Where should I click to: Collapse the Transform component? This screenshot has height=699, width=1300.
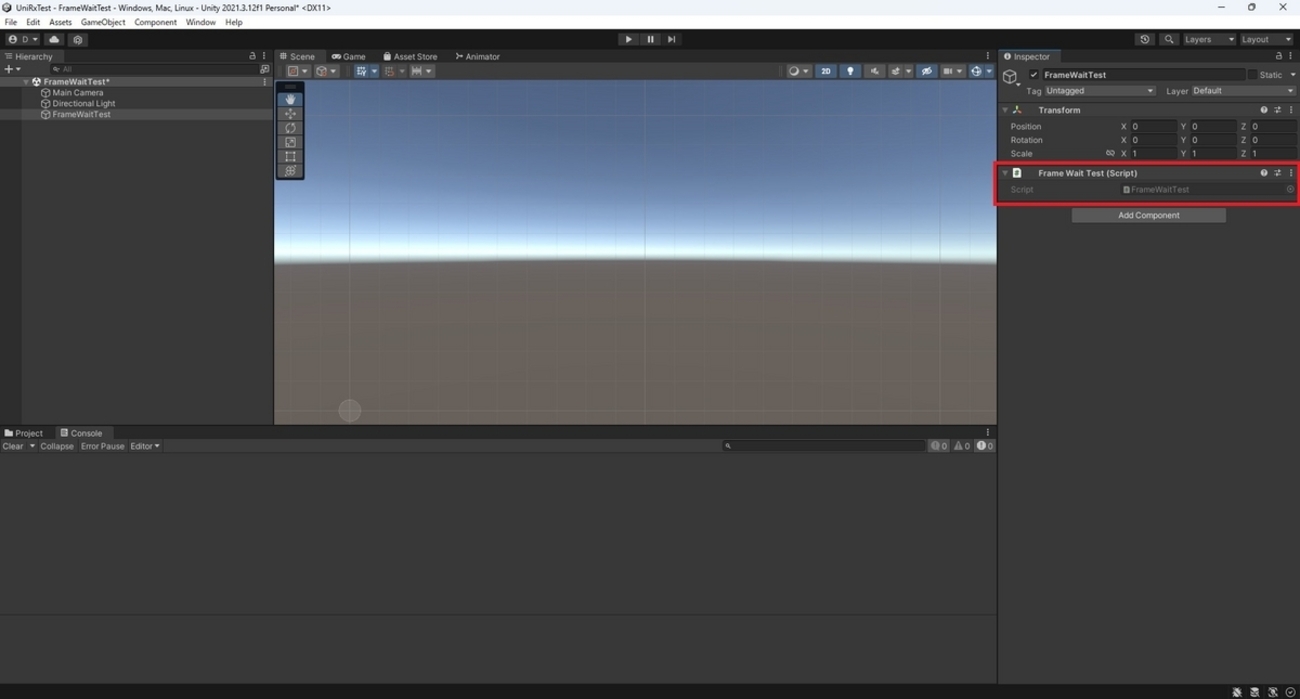point(1004,110)
